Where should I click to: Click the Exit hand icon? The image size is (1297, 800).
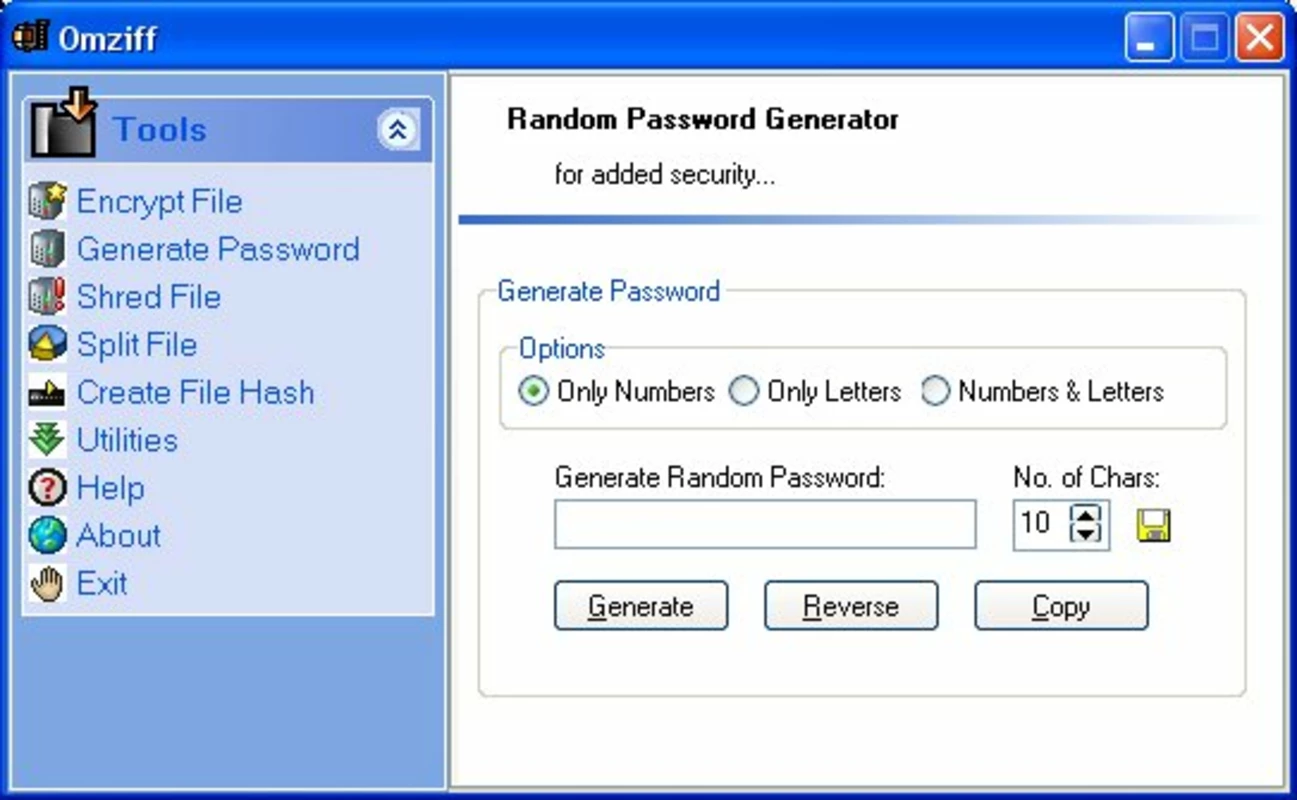coord(47,584)
